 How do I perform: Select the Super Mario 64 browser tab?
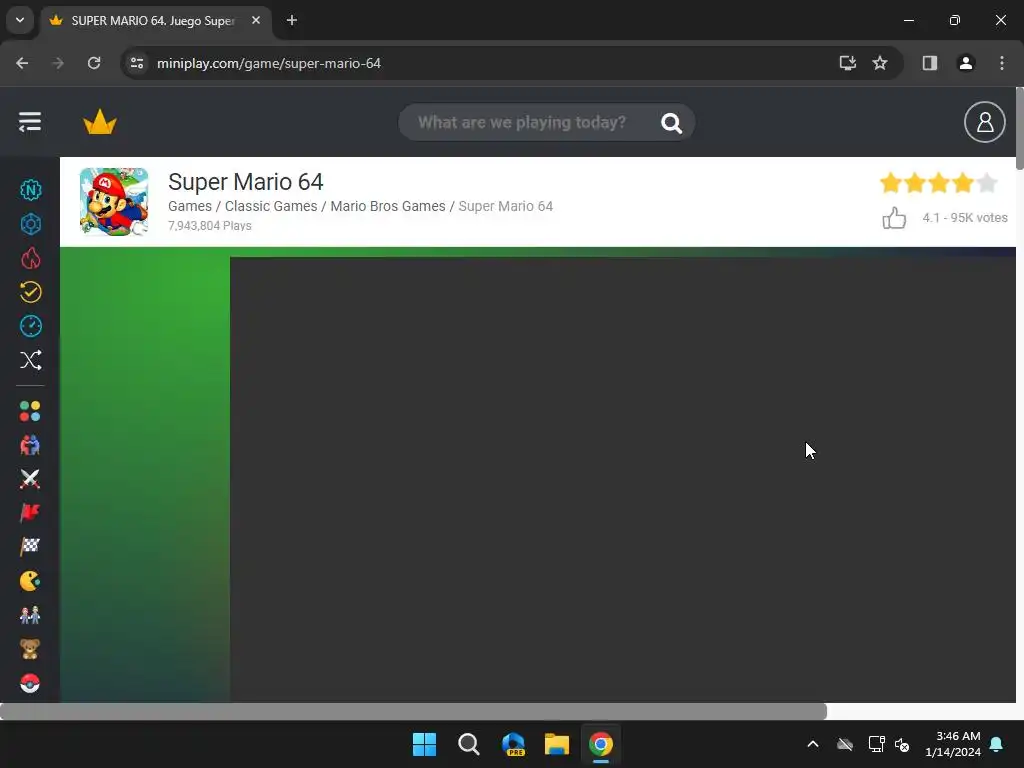tap(155, 20)
